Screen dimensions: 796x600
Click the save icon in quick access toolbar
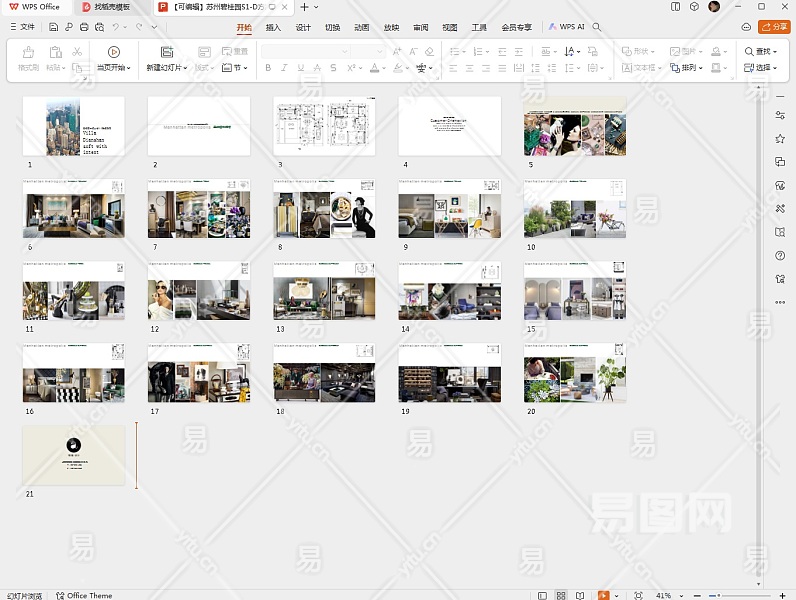pyautogui.click(x=55, y=27)
